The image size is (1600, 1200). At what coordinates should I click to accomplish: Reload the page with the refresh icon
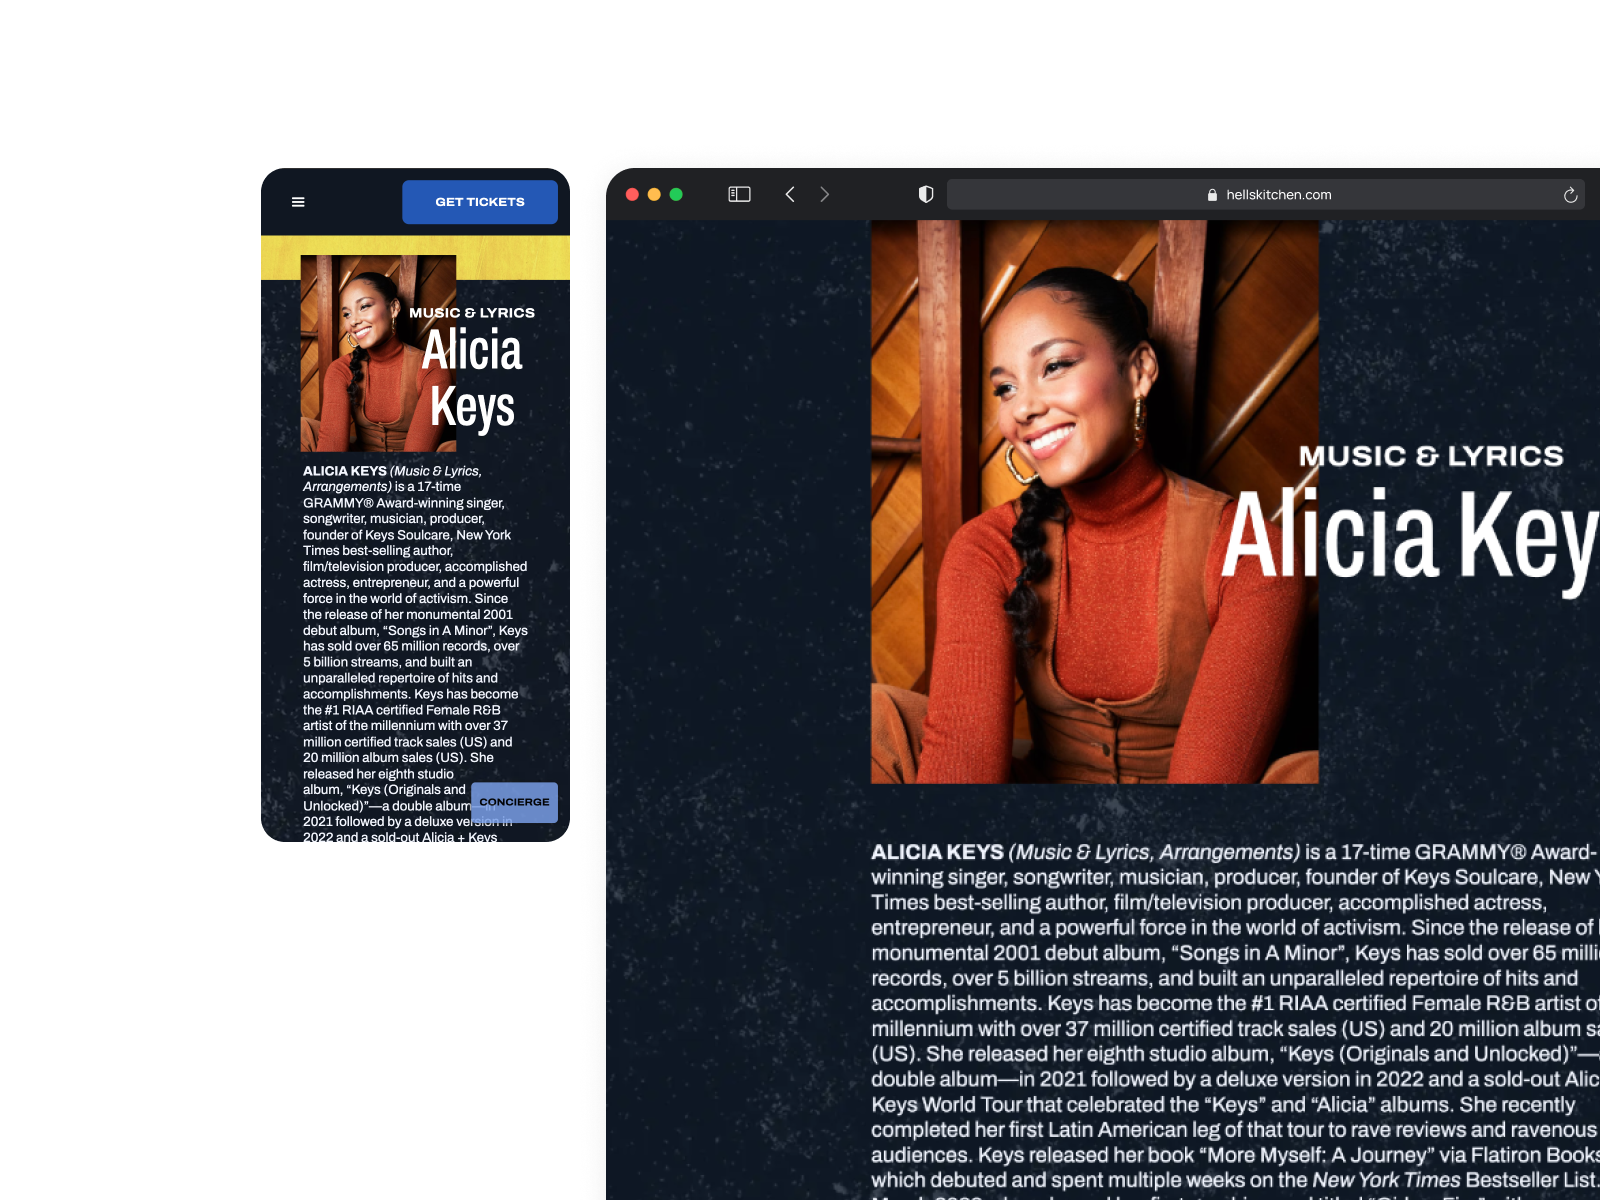1570,195
